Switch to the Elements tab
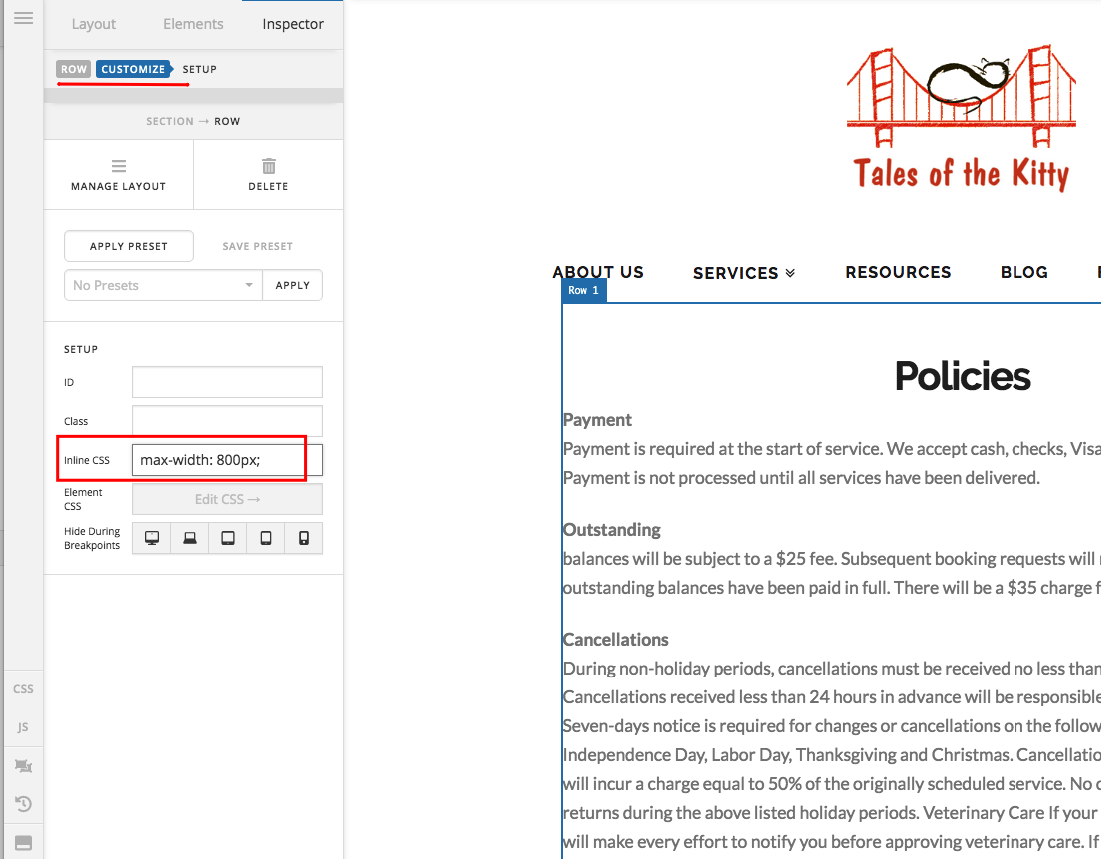Screen dimensions: 1101x859 tap(193, 24)
